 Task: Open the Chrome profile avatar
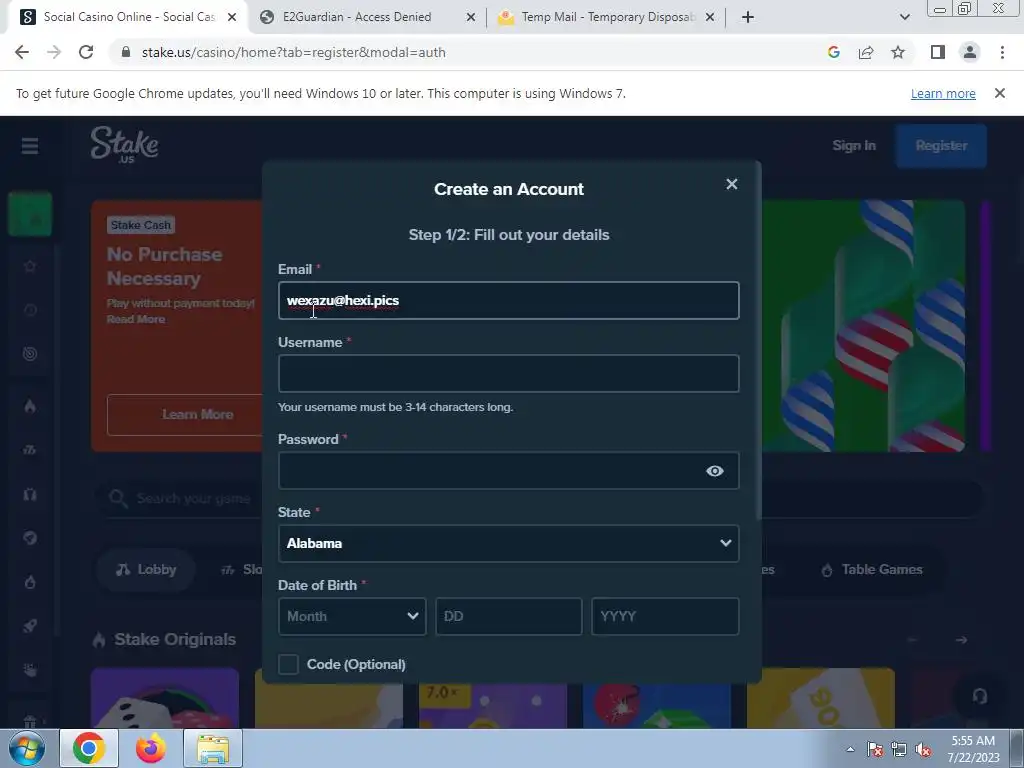pyautogui.click(x=970, y=52)
